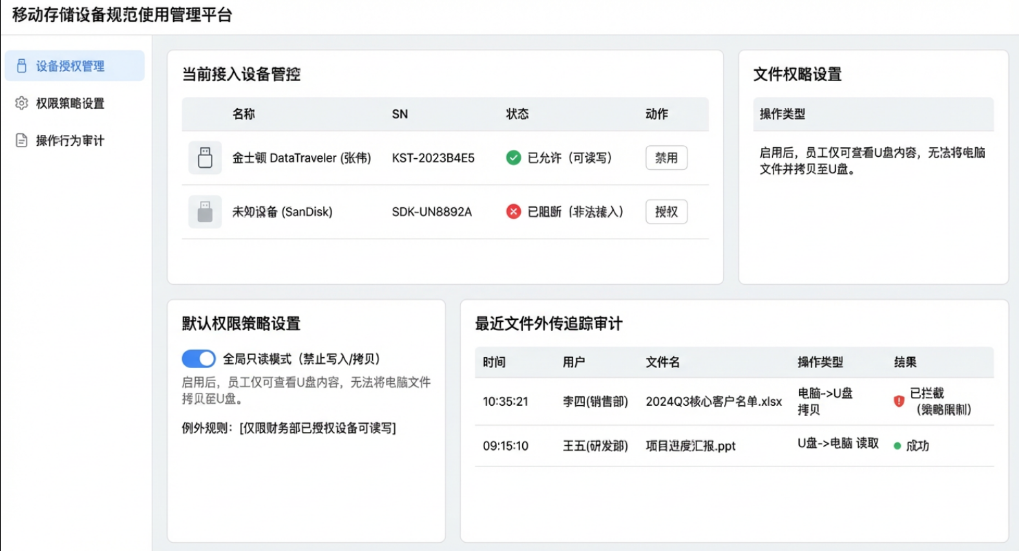Click result text 成功
1019x551 pixels.
[918, 446]
